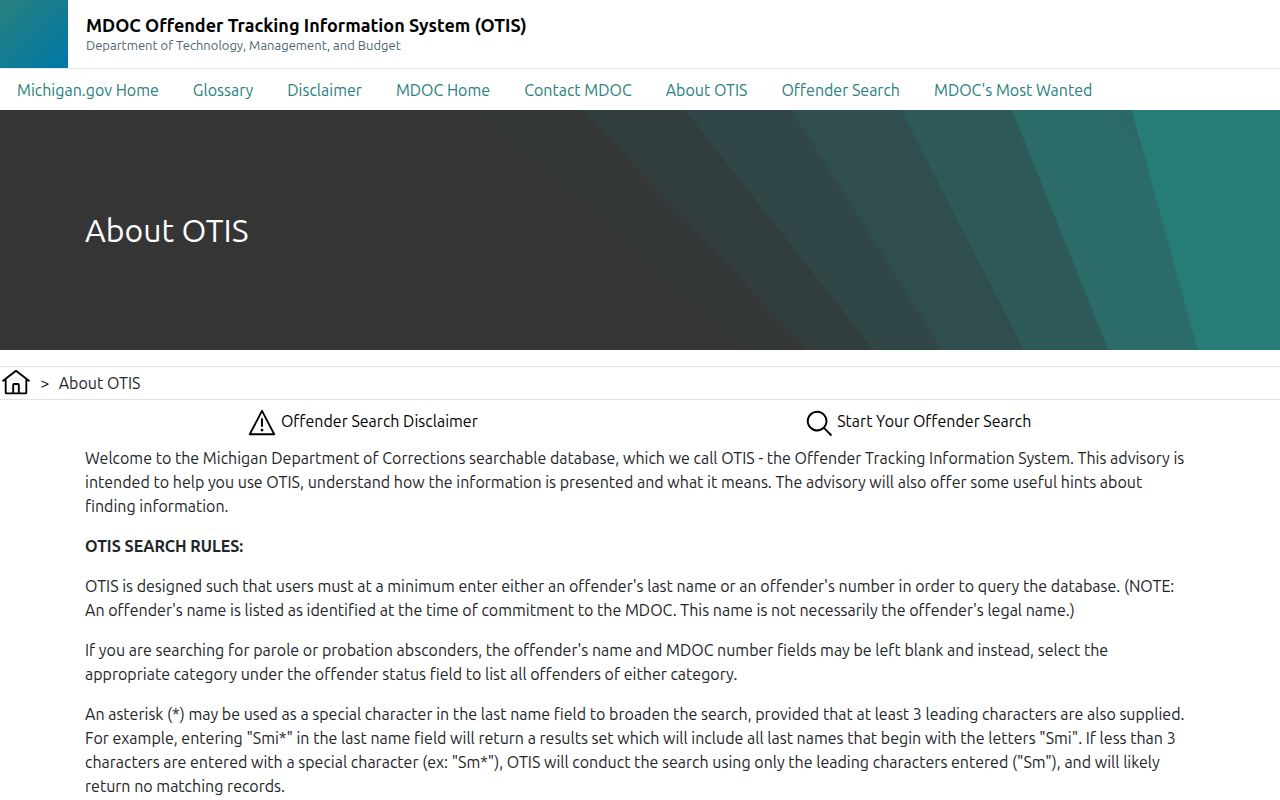Open Offender Search in the navigation bar
This screenshot has height=800, width=1280.
coord(841,90)
